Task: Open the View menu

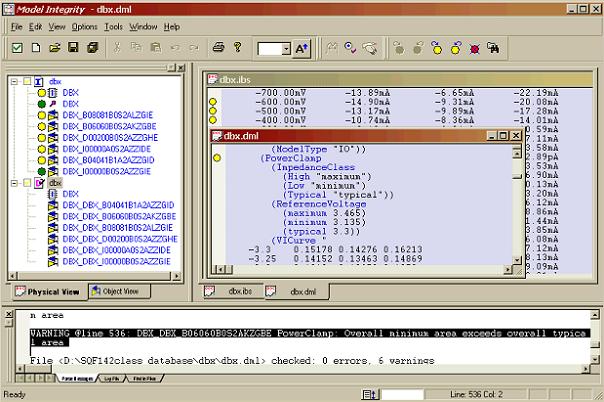Action: 57,27
